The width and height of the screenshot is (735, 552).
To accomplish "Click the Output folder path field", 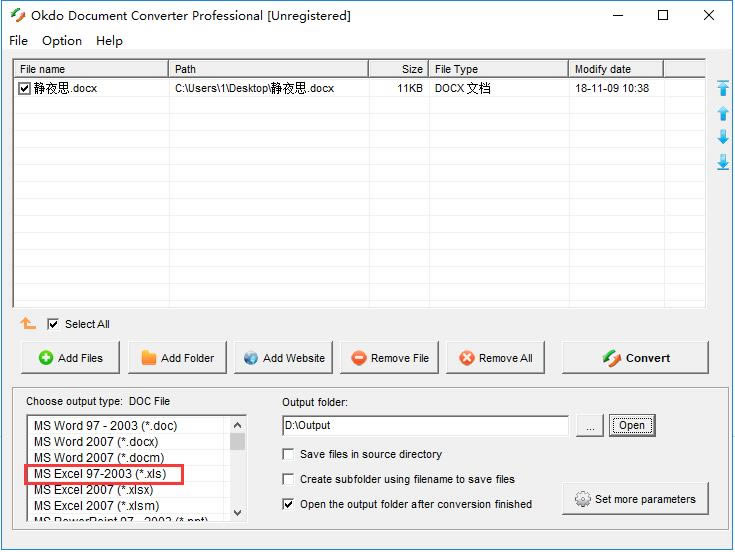I will click(x=425, y=426).
